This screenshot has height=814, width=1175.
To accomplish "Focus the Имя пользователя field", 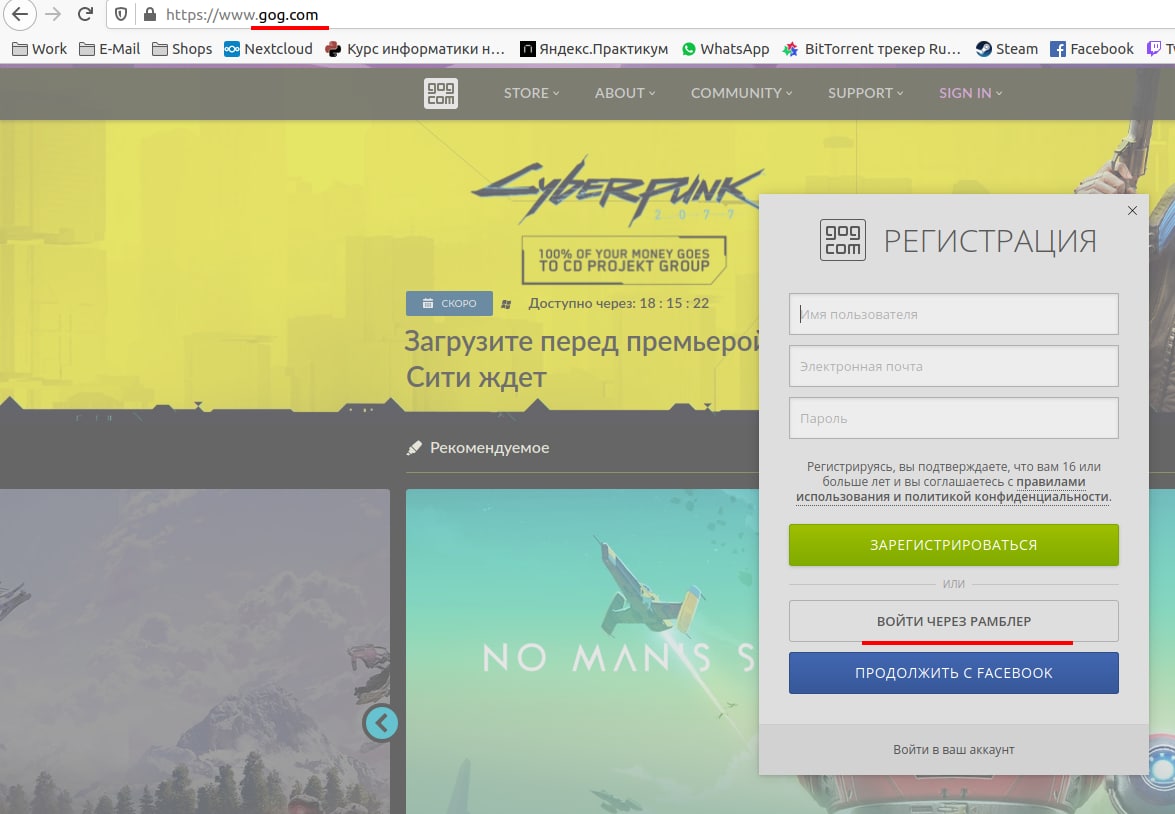I will (x=953, y=314).
